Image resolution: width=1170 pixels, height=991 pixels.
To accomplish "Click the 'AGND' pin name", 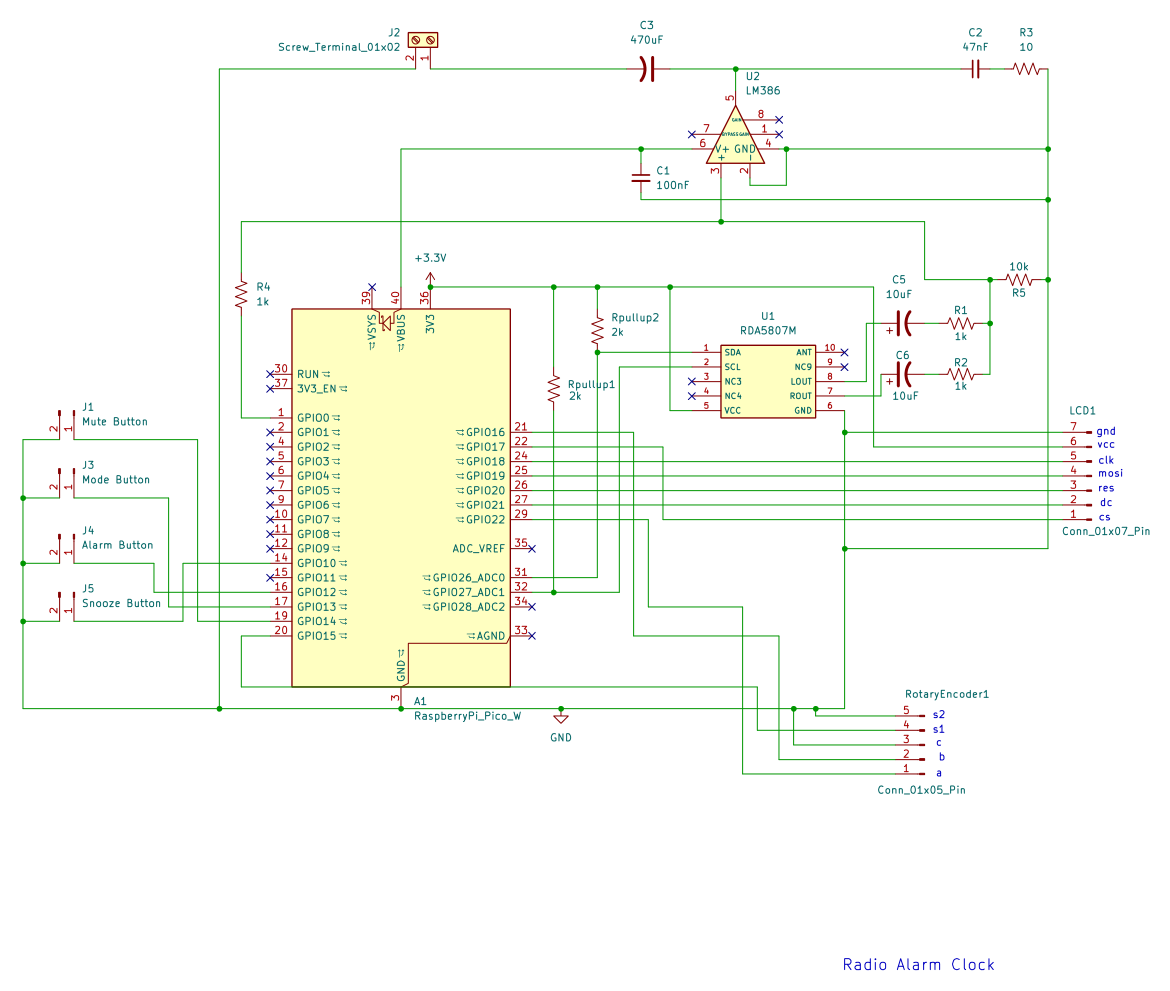I will (x=491, y=637).
